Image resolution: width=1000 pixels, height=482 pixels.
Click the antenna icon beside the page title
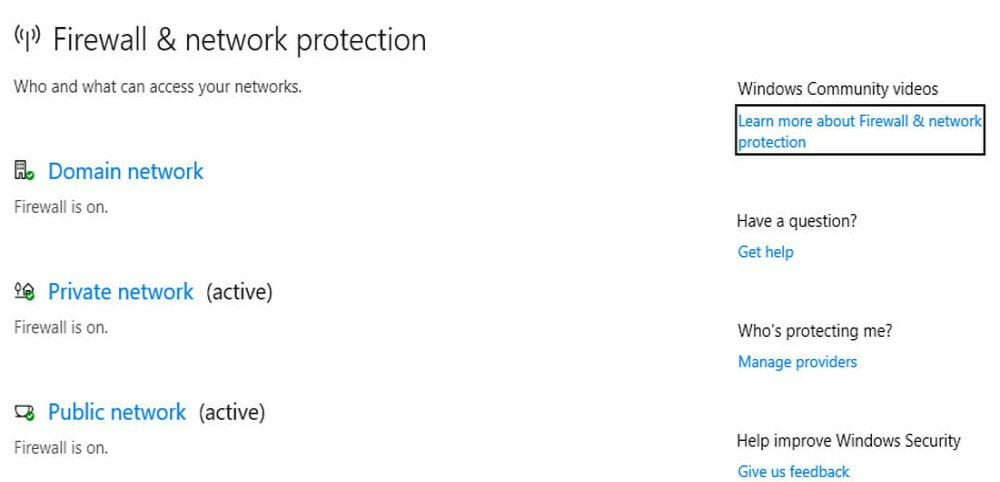[27, 38]
